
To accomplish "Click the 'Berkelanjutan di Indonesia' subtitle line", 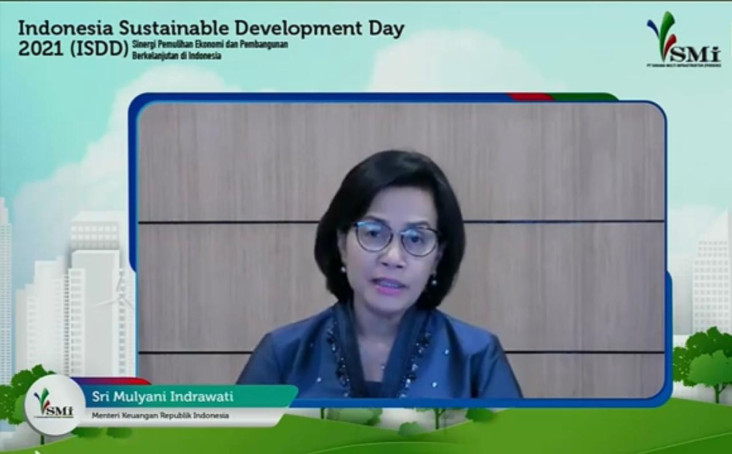I will [x=176, y=56].
